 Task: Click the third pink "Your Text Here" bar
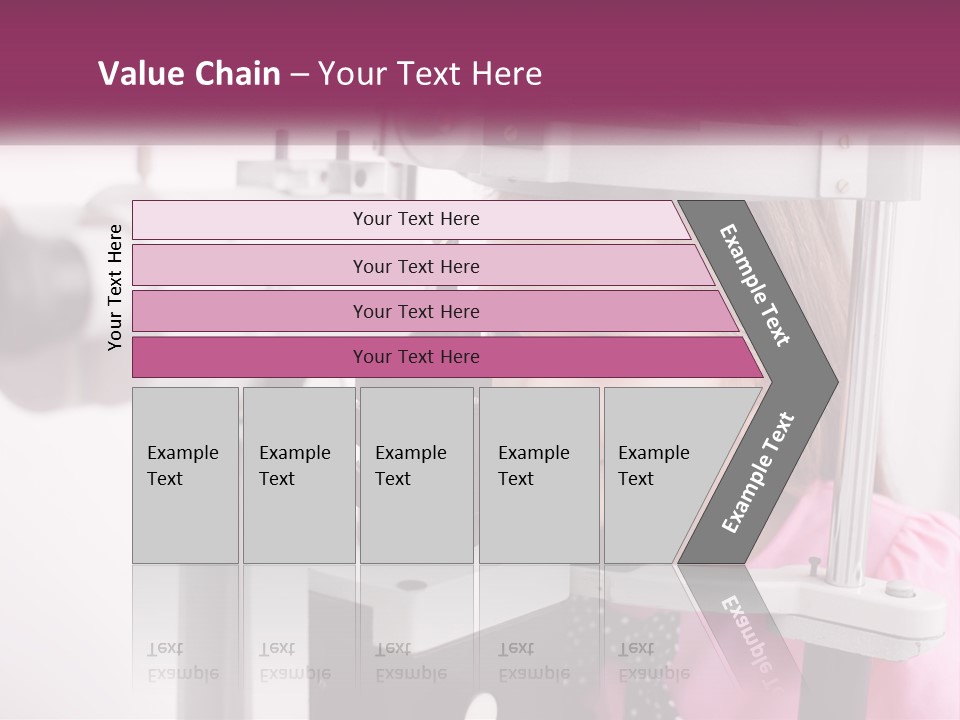pyautogui.click(x=416, y=312)
